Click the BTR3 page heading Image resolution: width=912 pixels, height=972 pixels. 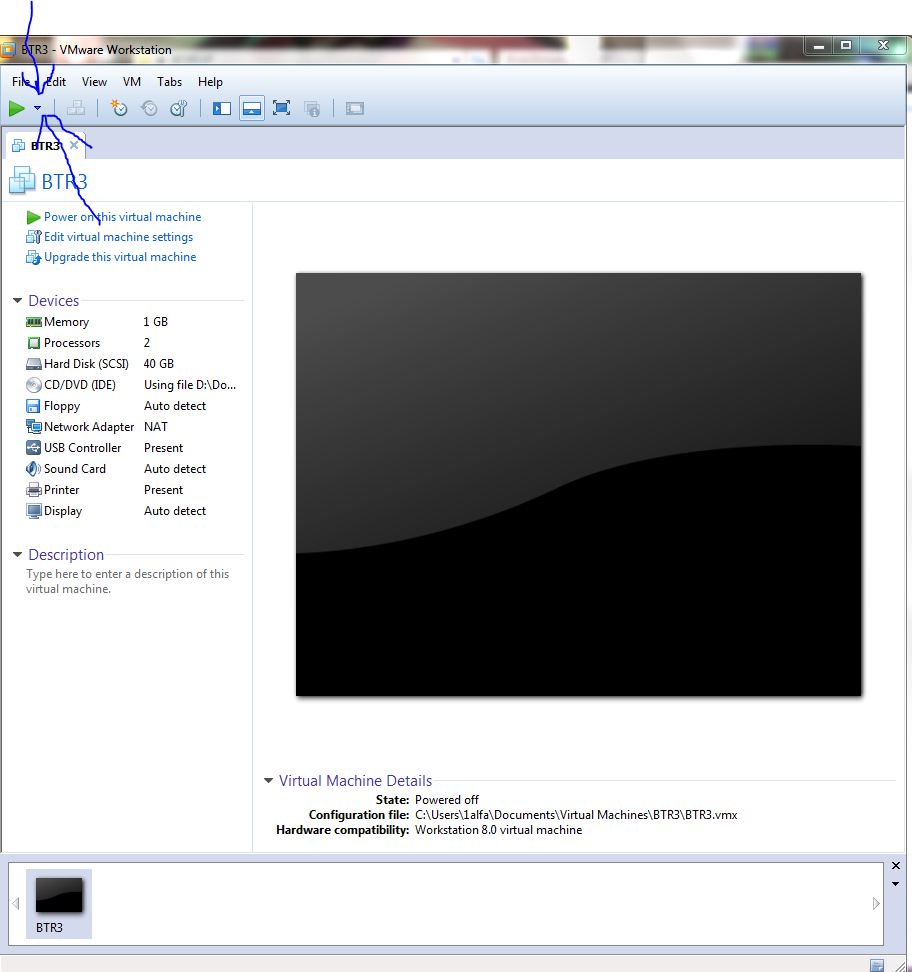[64, 182]
